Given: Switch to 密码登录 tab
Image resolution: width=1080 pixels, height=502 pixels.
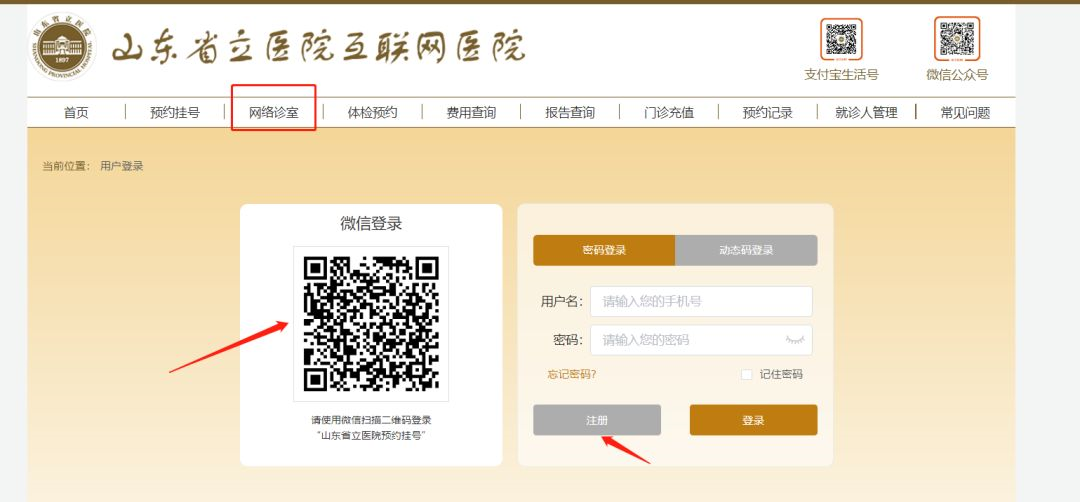Looking at the screenshot, I should [x=604, y=250].
